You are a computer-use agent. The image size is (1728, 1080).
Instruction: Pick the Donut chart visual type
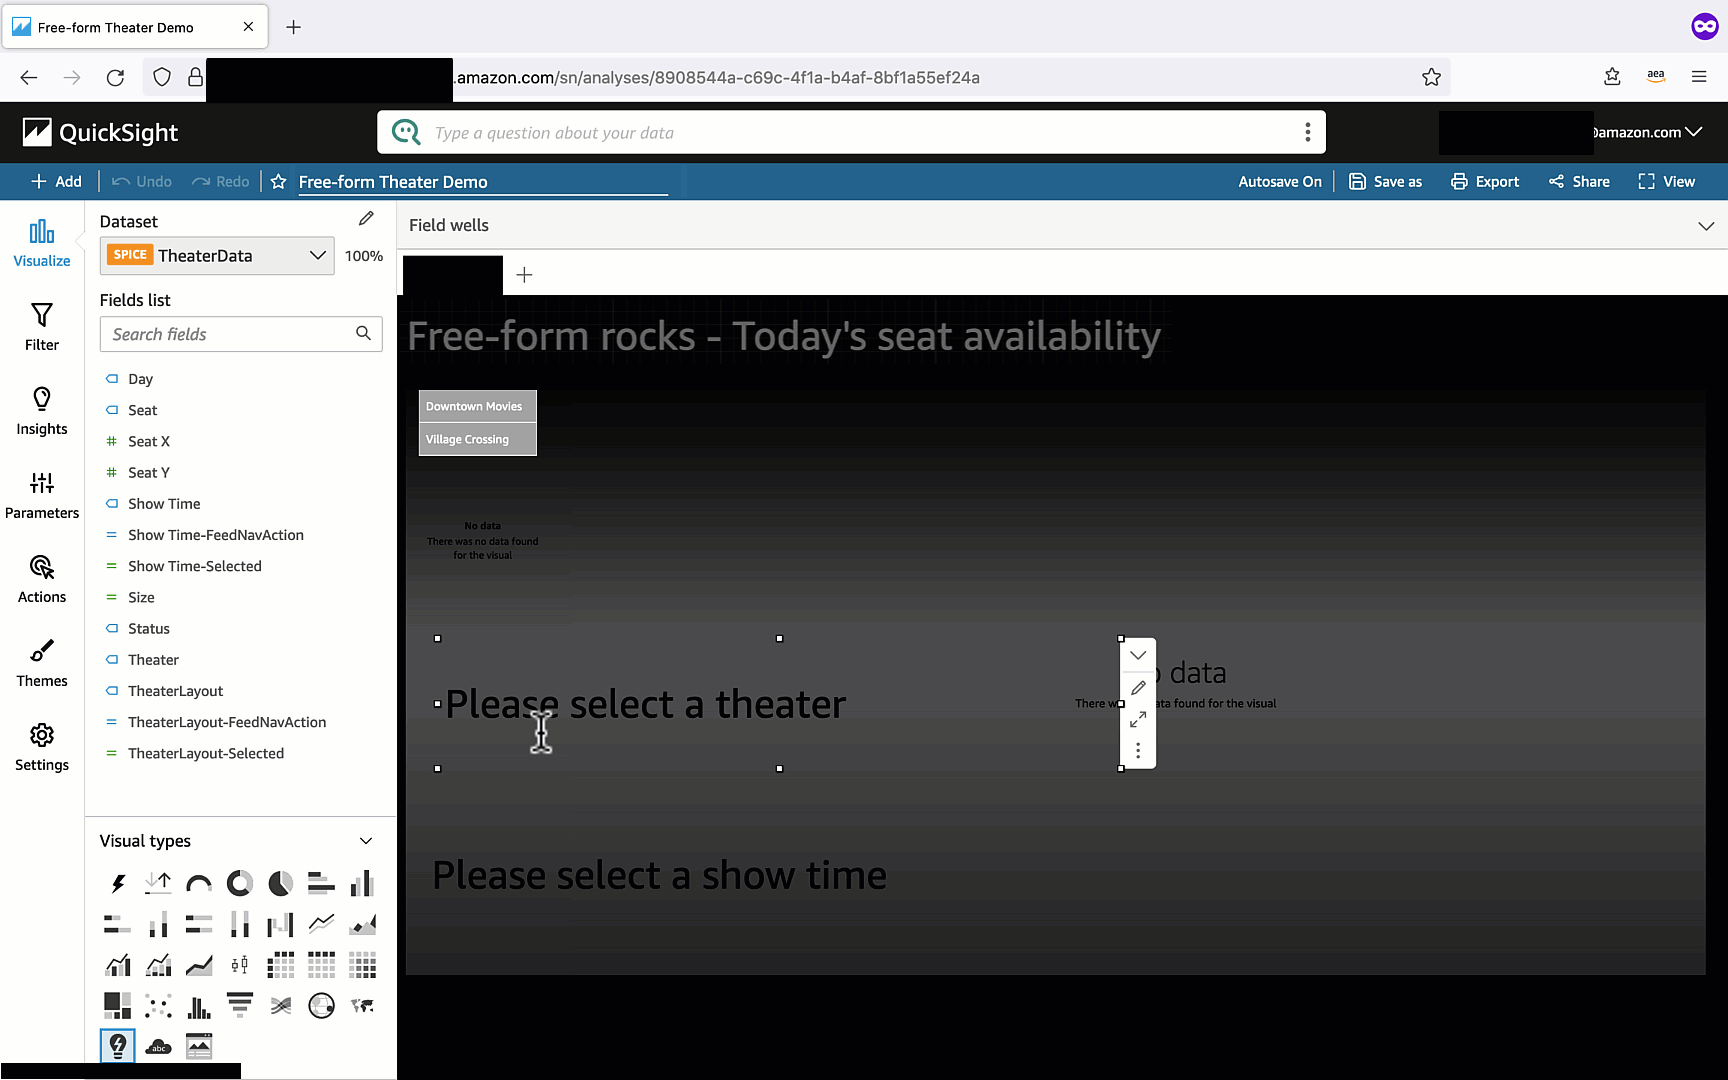(x=240, y=883)
